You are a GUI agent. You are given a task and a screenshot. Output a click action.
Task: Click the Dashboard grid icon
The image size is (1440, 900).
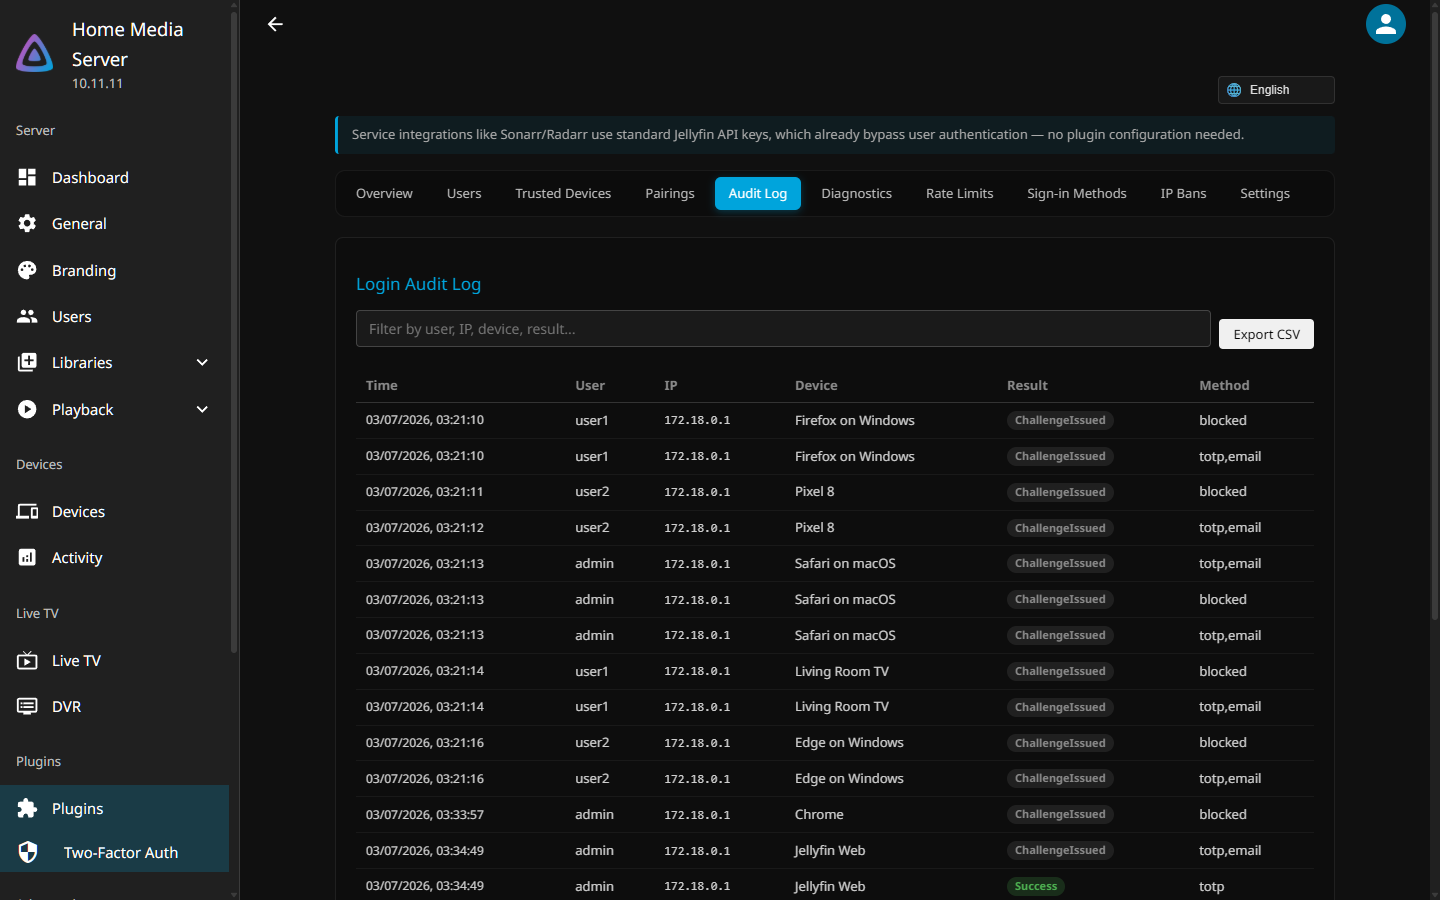pos(27,177)
